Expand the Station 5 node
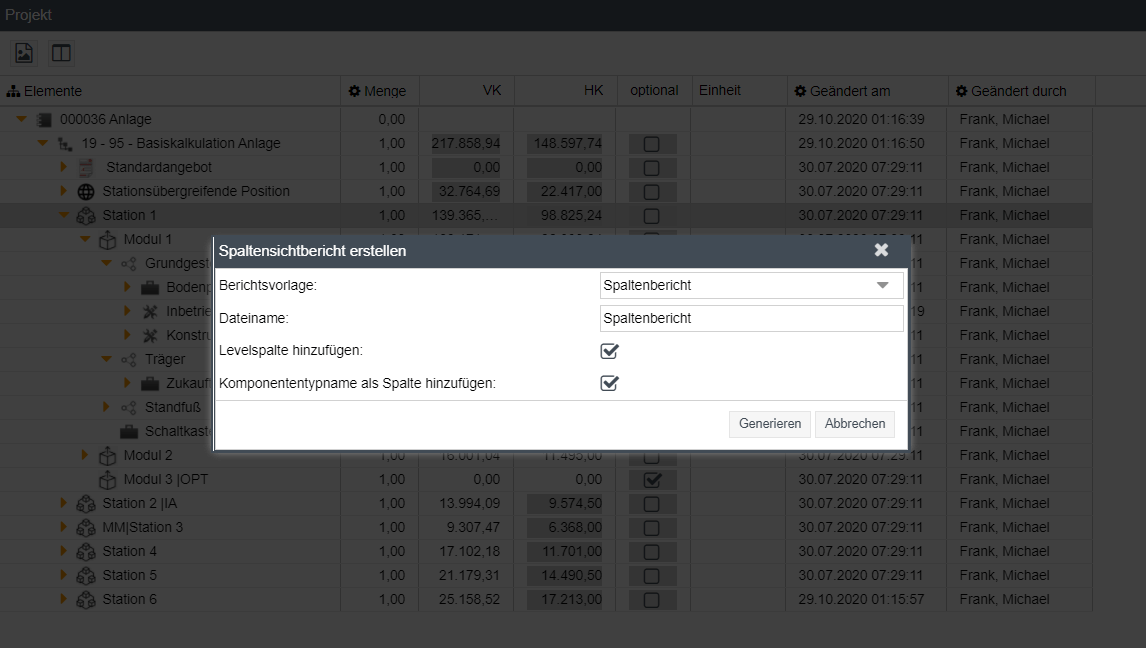This screenshot has height=648, width=1146. click(x=64, y=575)
